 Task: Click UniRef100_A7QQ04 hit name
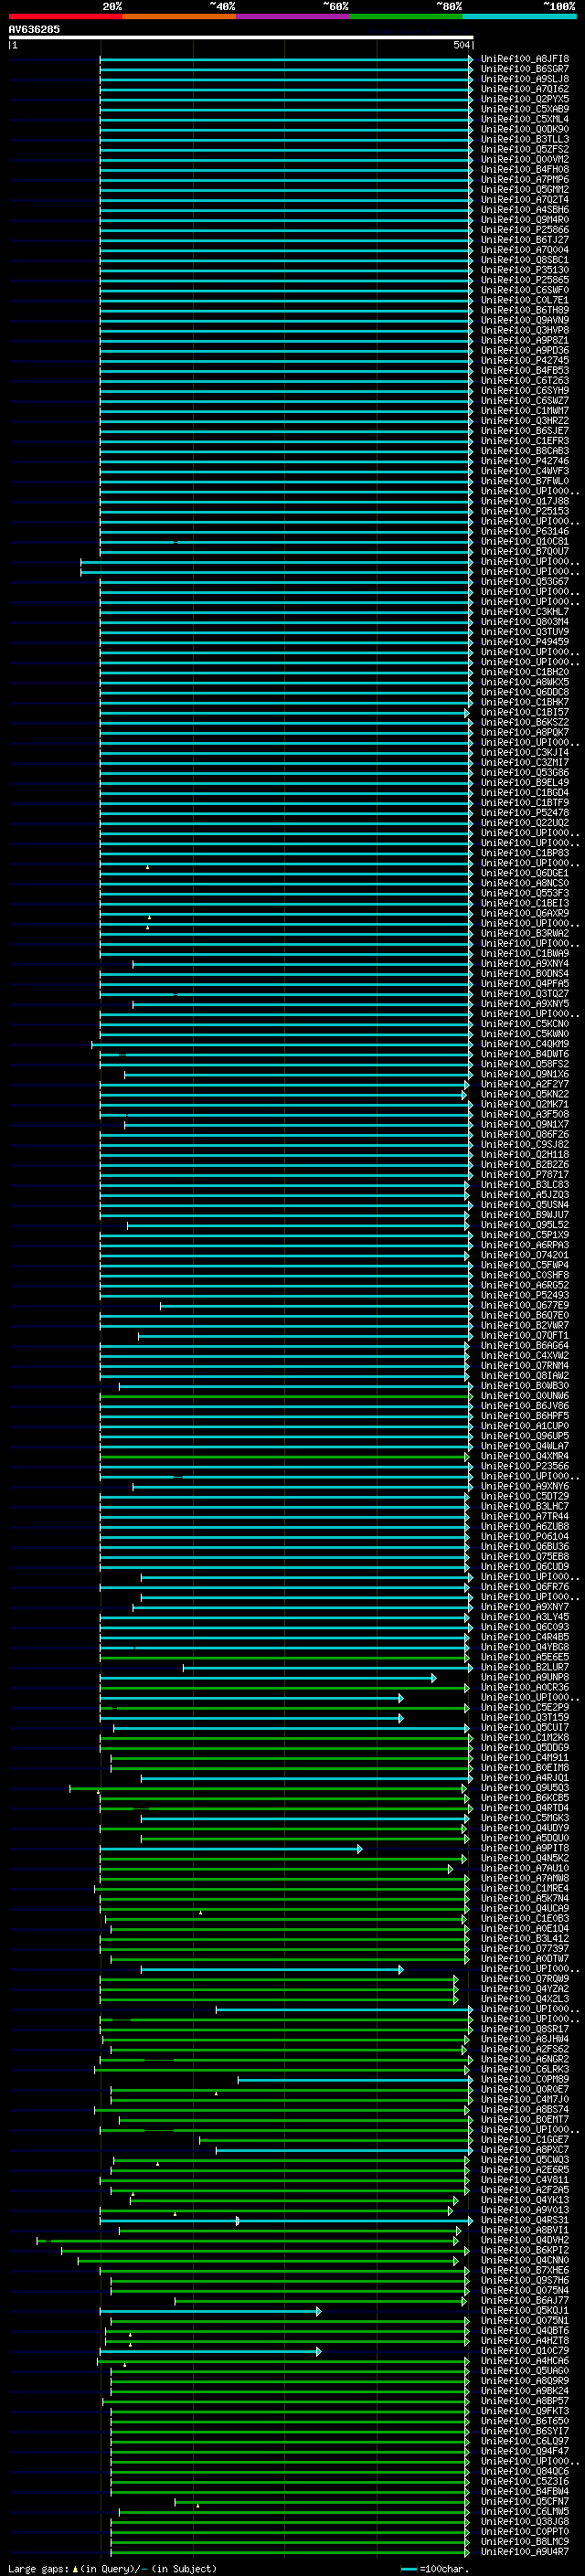pyautogui.click(x=525, y=250)
